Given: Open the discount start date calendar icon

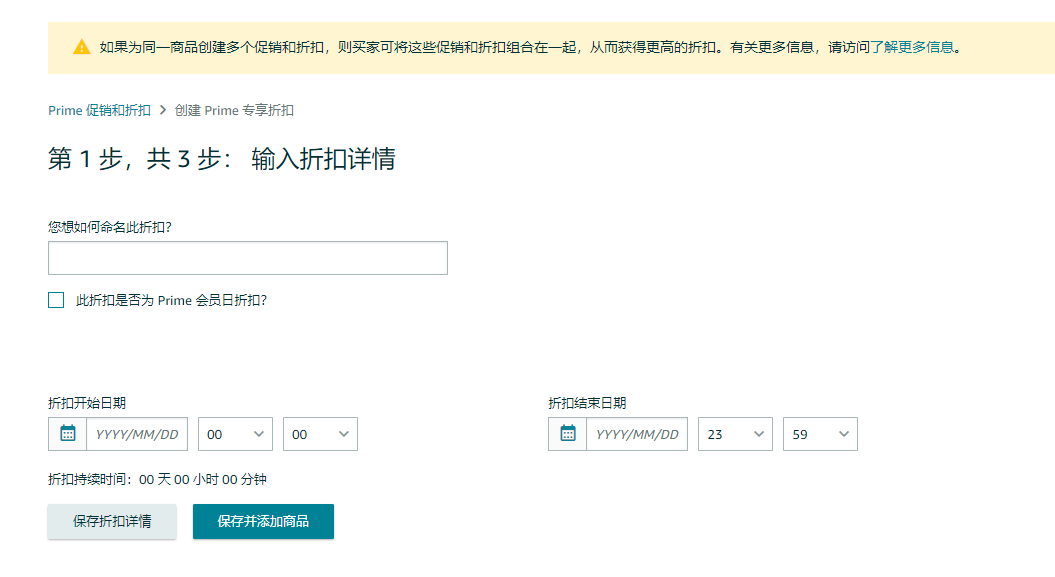Looking at the screenshot, I should (67, 434).
